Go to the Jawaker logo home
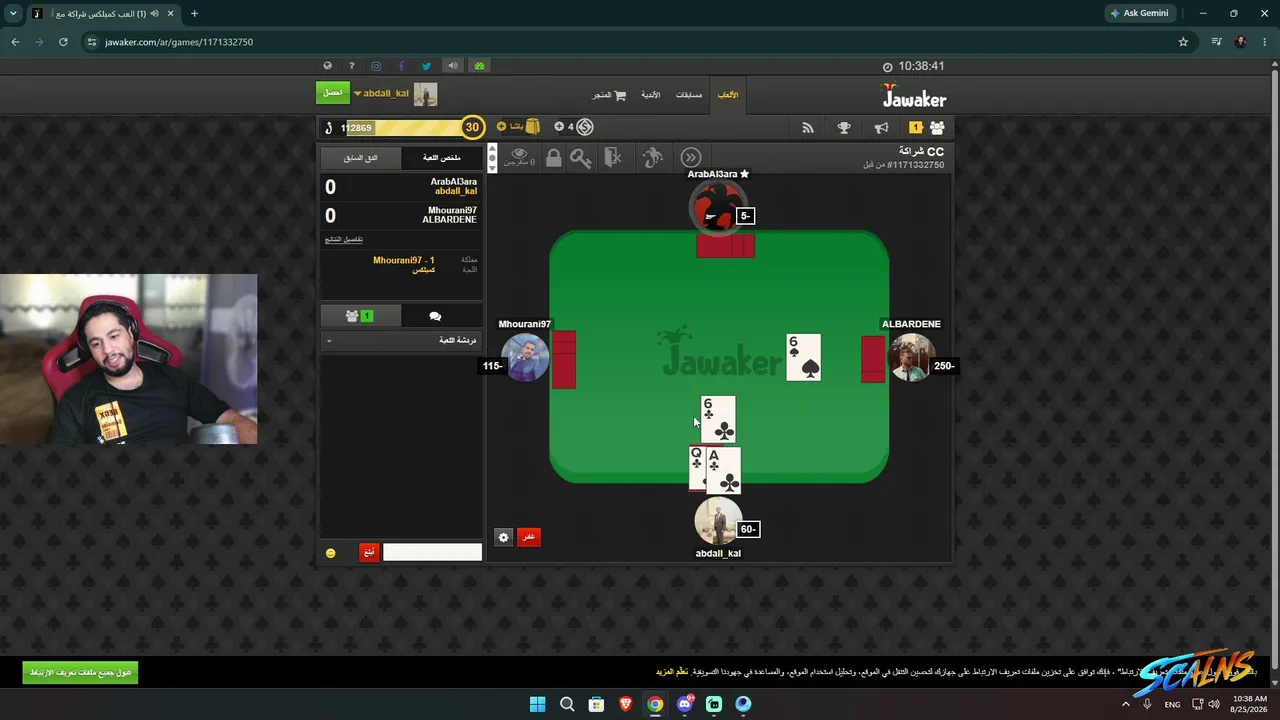 click(914, 96)
